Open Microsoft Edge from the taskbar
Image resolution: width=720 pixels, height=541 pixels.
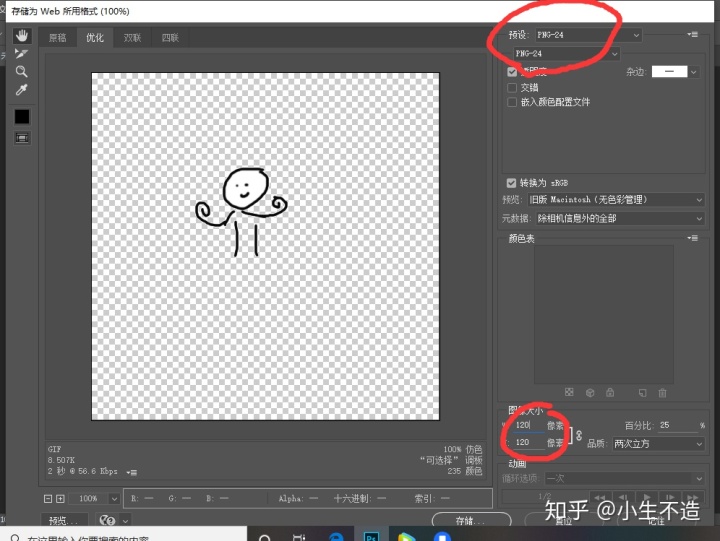[336, 536]
